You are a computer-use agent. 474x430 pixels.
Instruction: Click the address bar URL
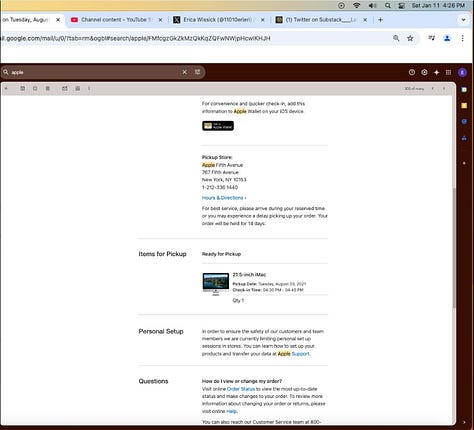click(135, 38)
